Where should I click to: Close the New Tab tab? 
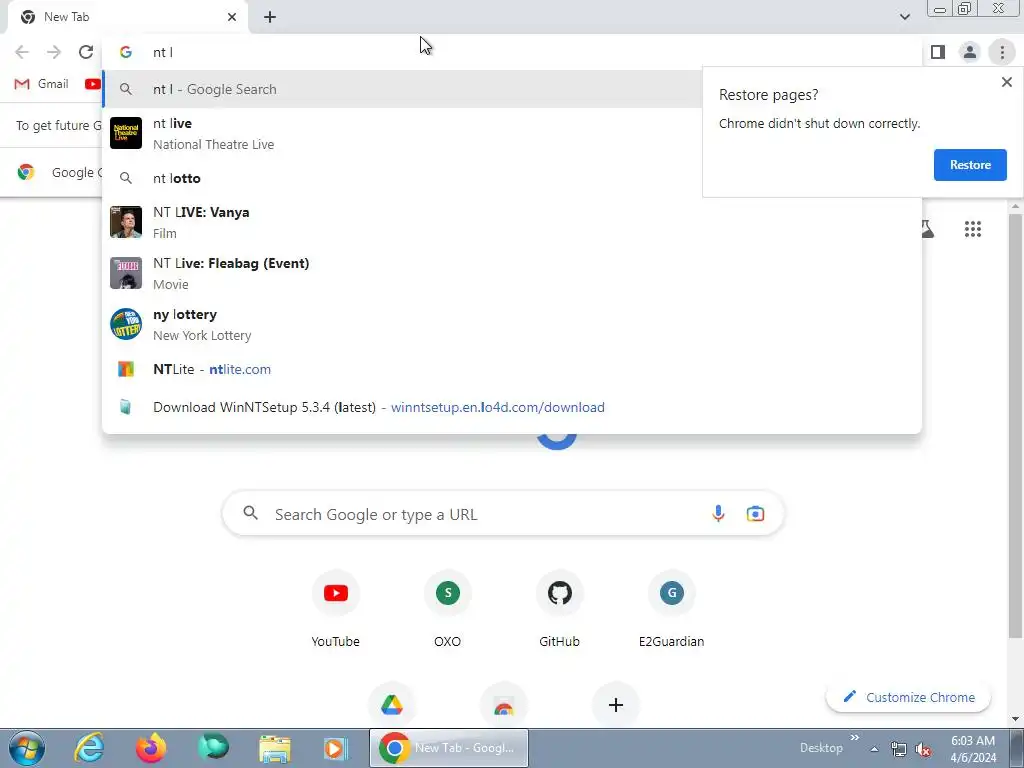pyautogui.click(x=232, y=18)
